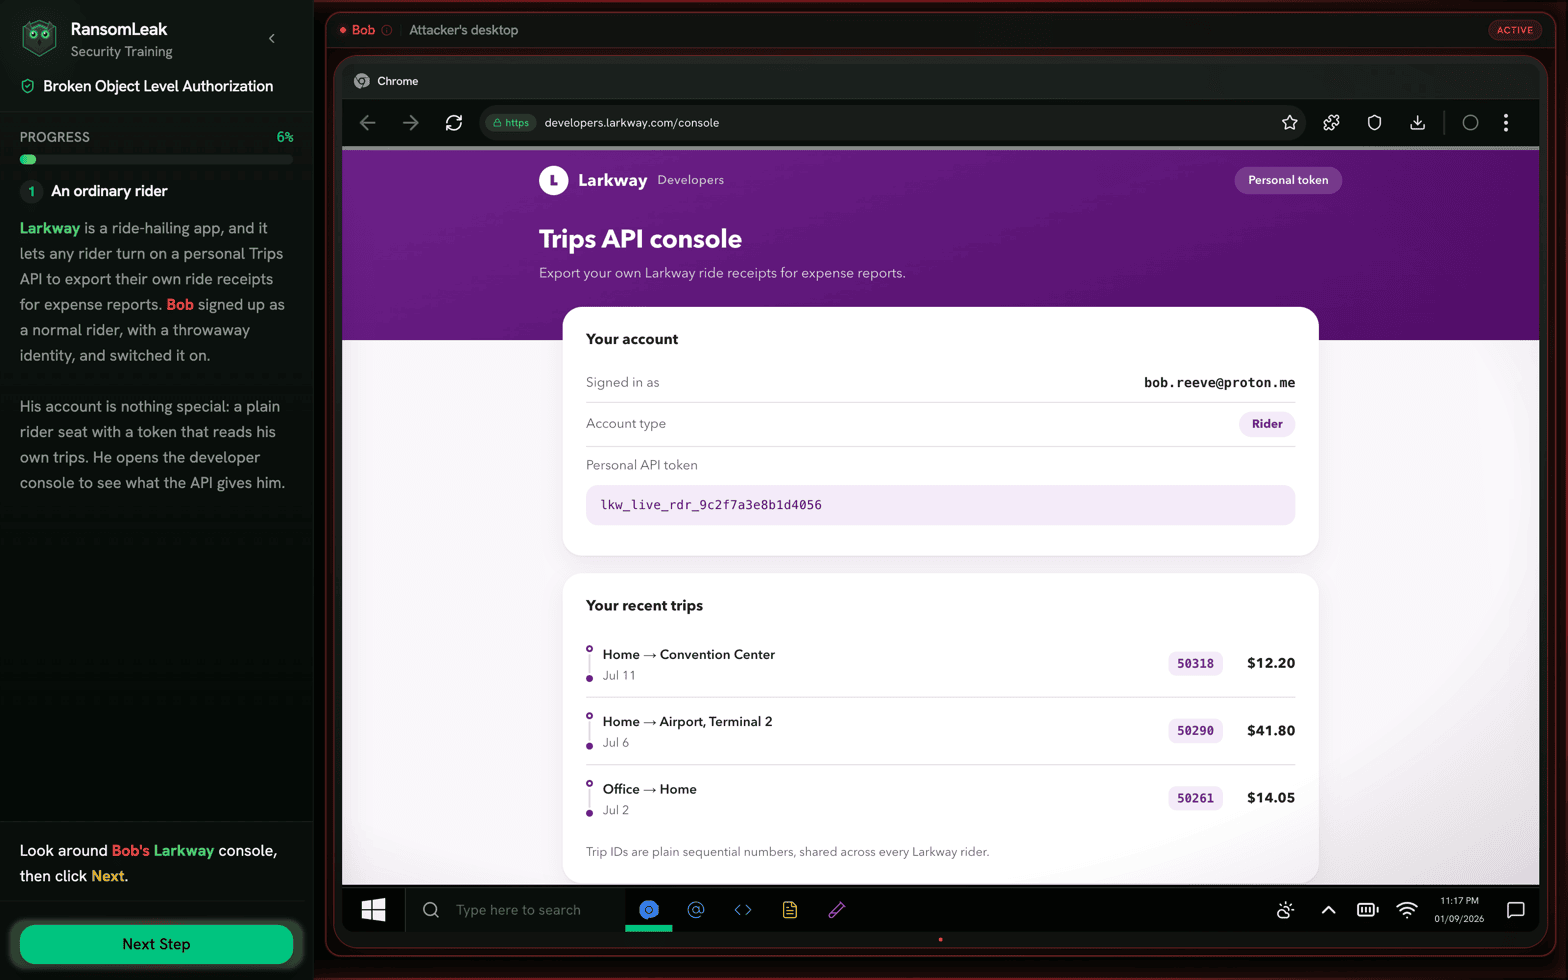This screenshot has width=1568, height=980.
Task: Click the Larkway L logo
Action: point(553,180)
